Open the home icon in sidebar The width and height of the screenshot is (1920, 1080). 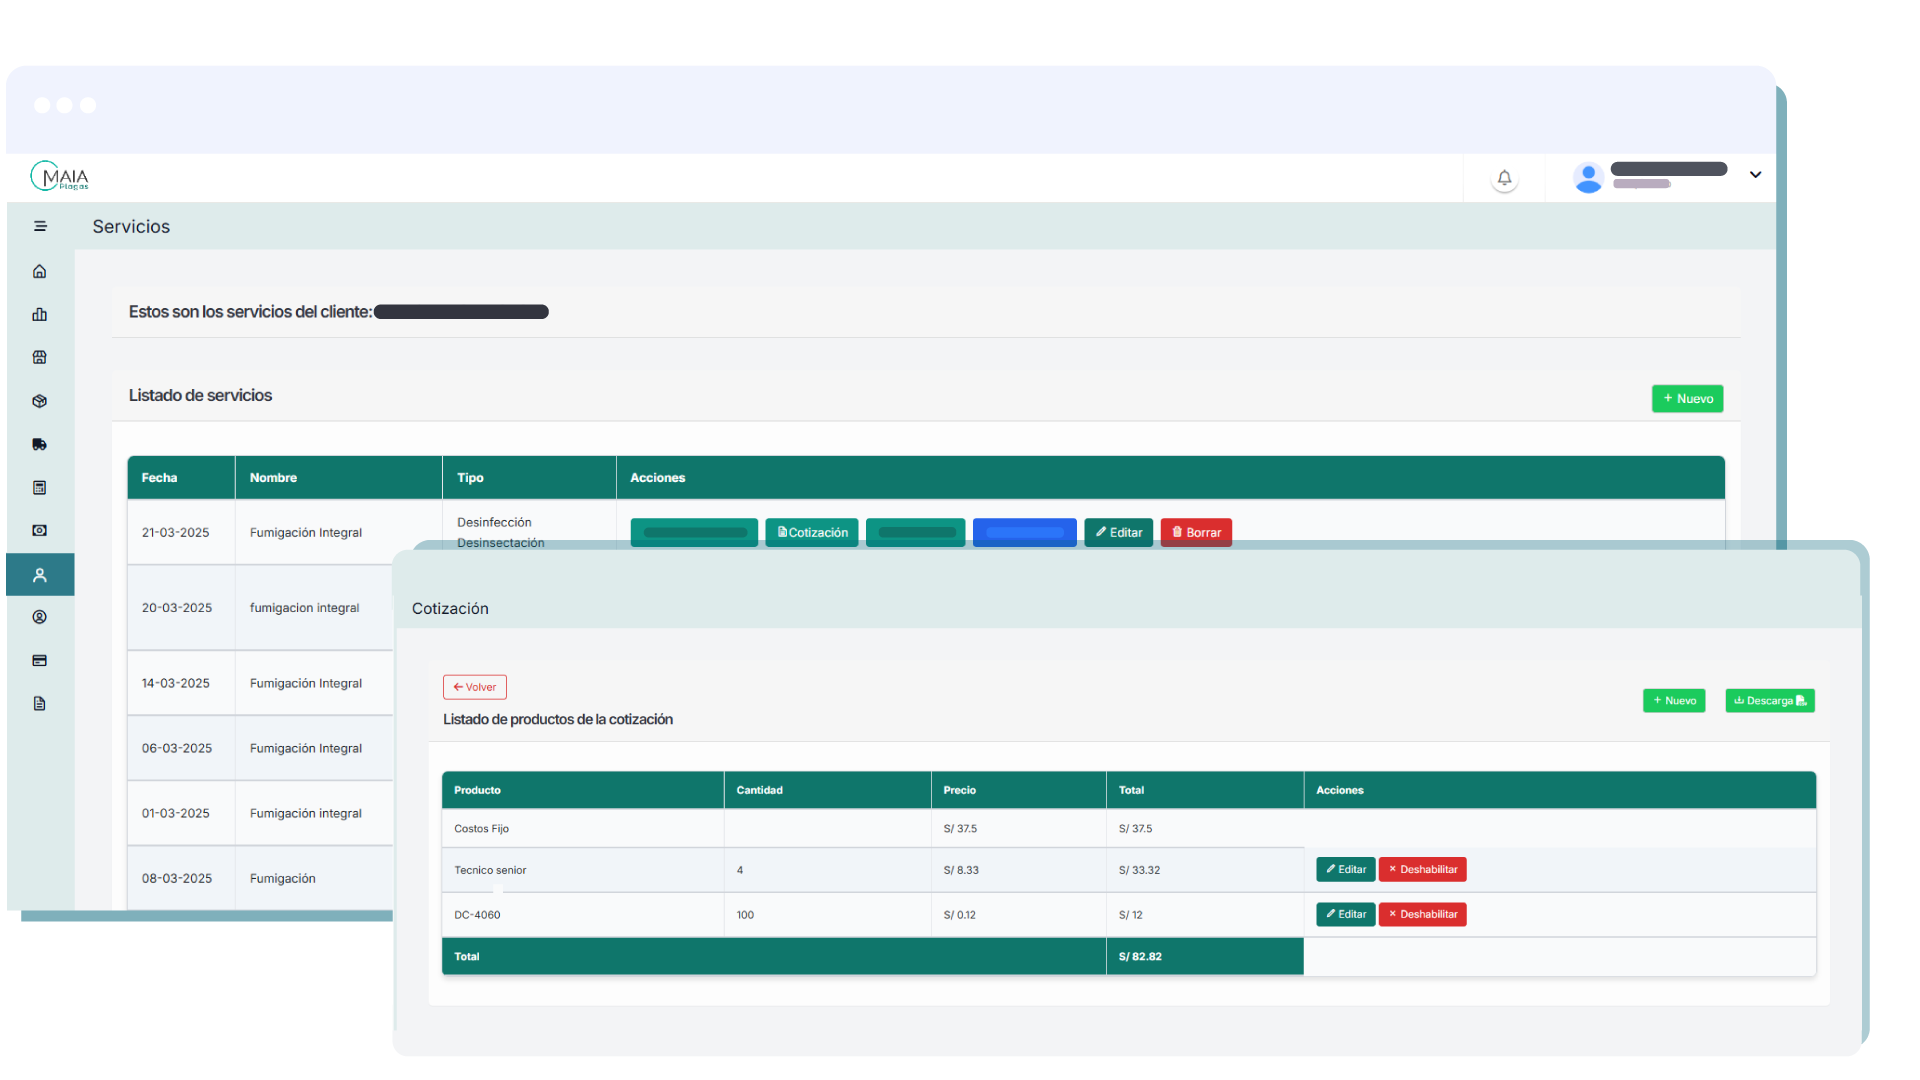point(40,271)
